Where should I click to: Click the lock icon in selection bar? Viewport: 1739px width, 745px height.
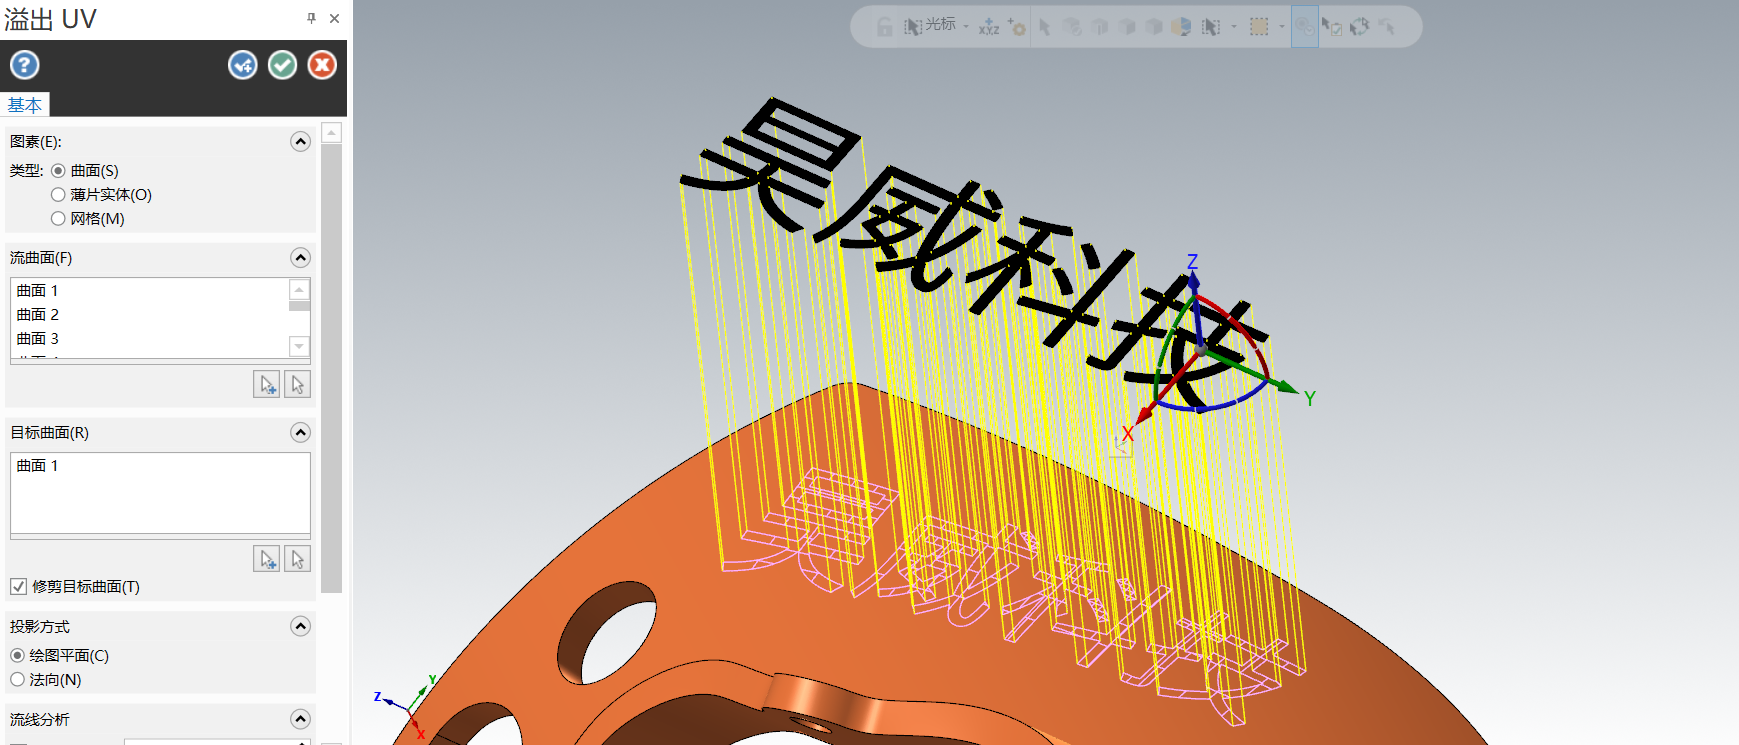pyautogui.click(x=885, y=27)
